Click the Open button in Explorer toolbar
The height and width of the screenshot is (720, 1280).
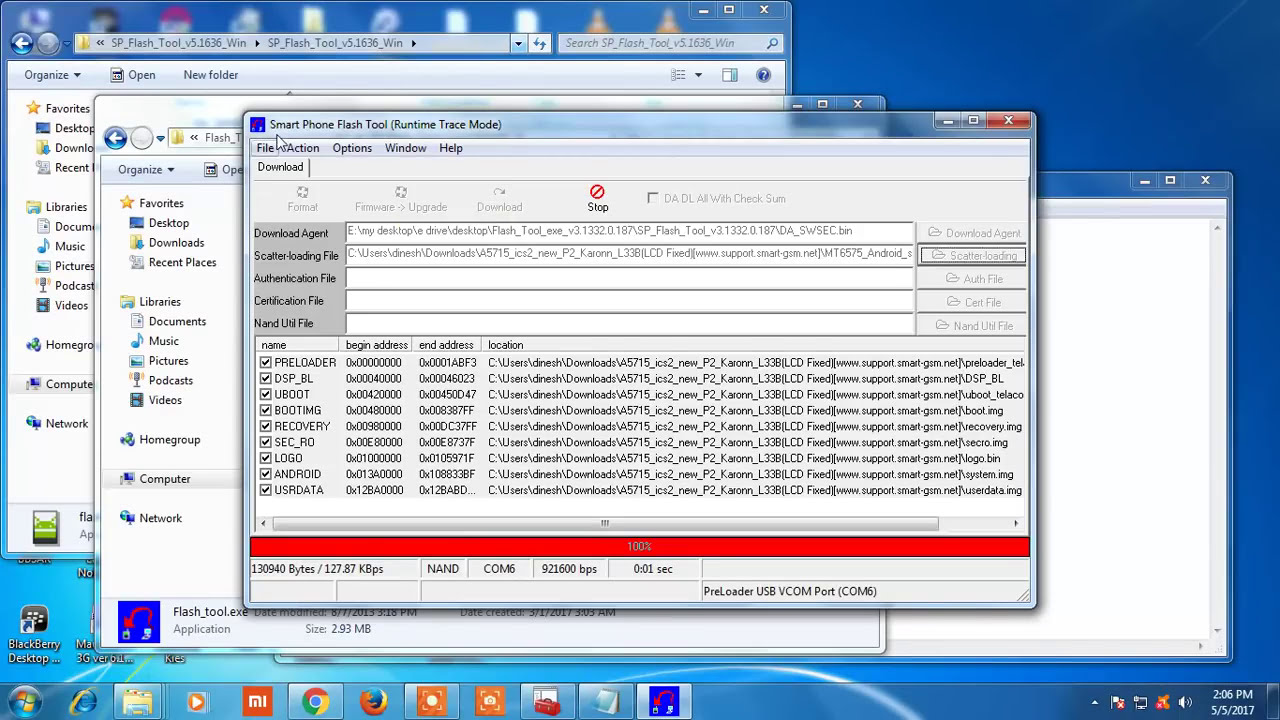click(133, 75)
